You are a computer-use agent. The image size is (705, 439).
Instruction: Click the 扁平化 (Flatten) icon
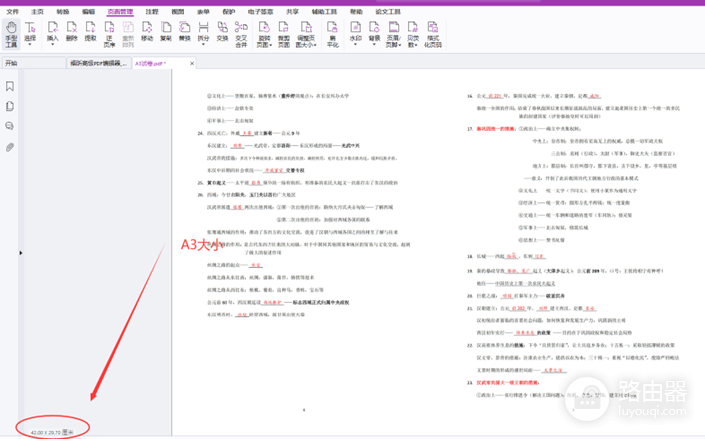(333, 28)
